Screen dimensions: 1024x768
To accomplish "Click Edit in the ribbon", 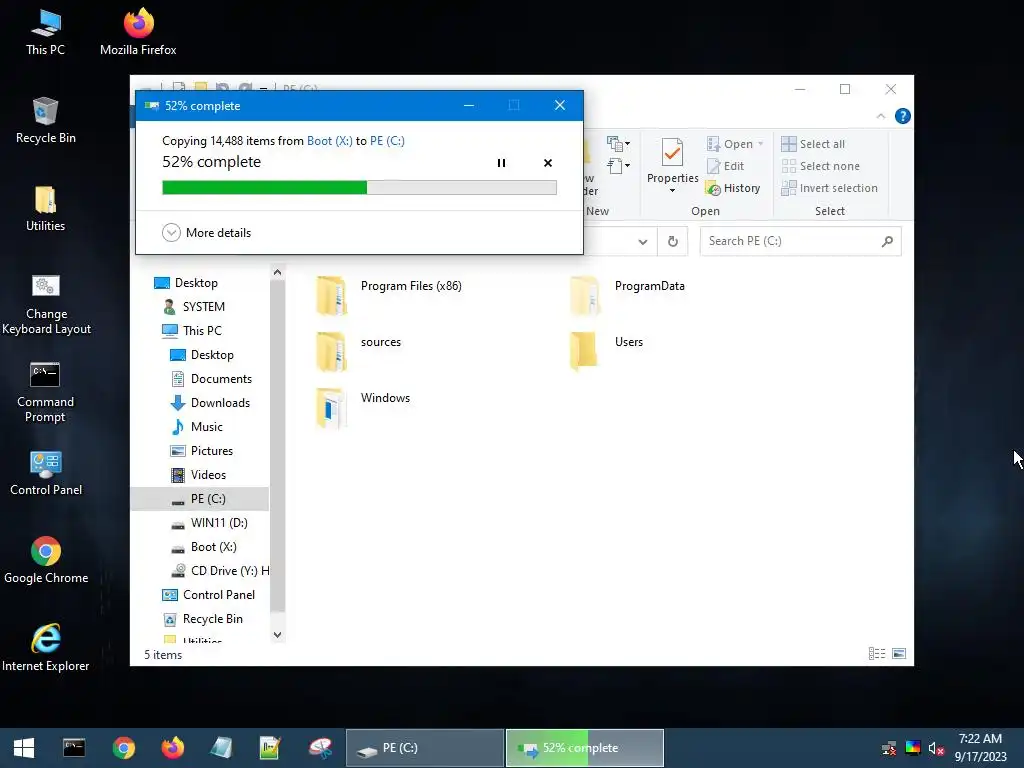I will point(726,166).
